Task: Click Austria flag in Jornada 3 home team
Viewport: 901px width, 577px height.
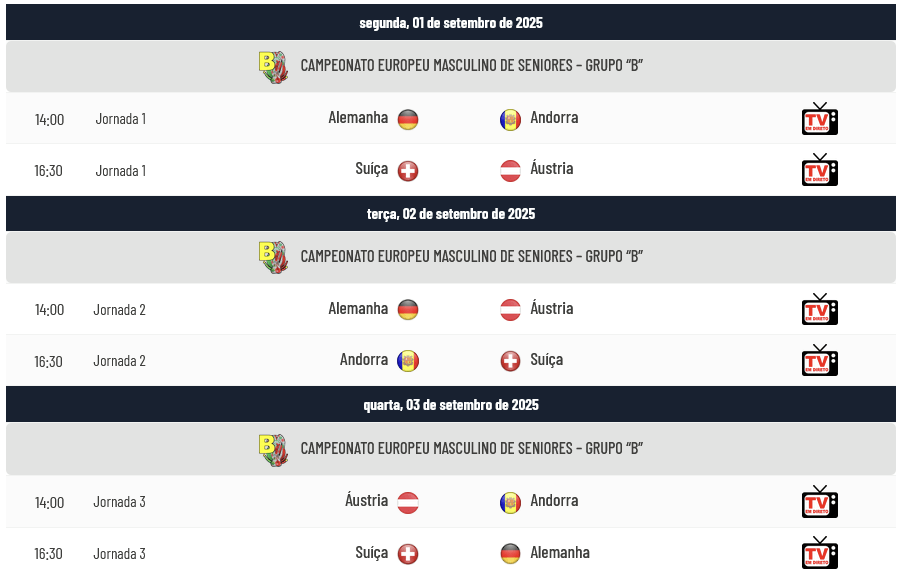Action: (x=408, y=502)
